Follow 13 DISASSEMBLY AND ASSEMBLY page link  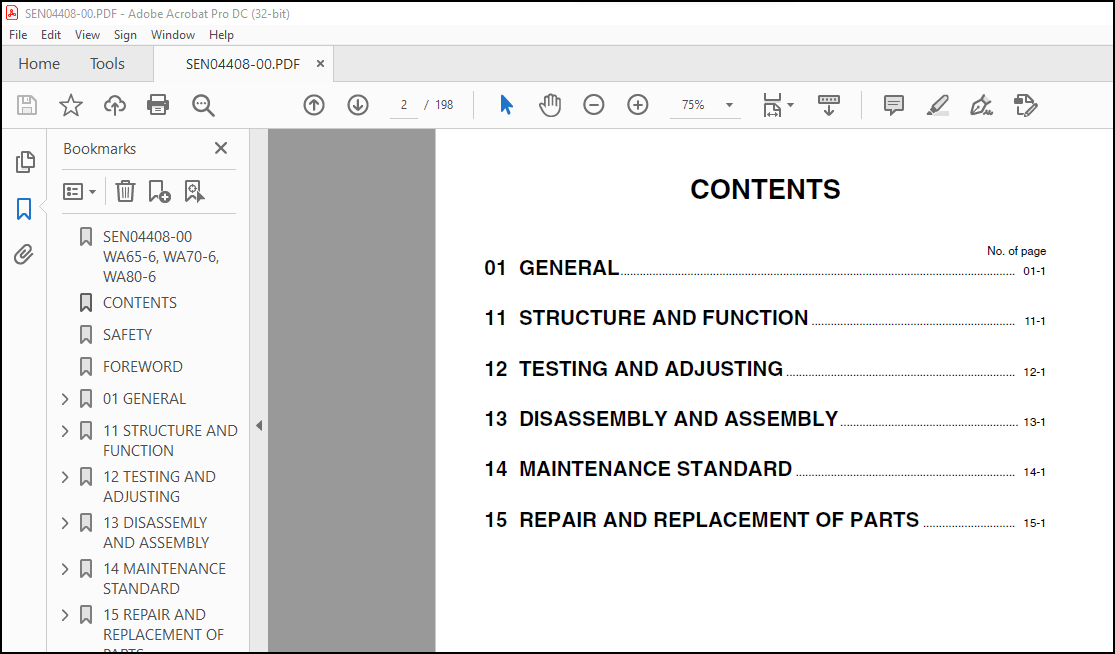pyautogui.click(x=765, y=419)
